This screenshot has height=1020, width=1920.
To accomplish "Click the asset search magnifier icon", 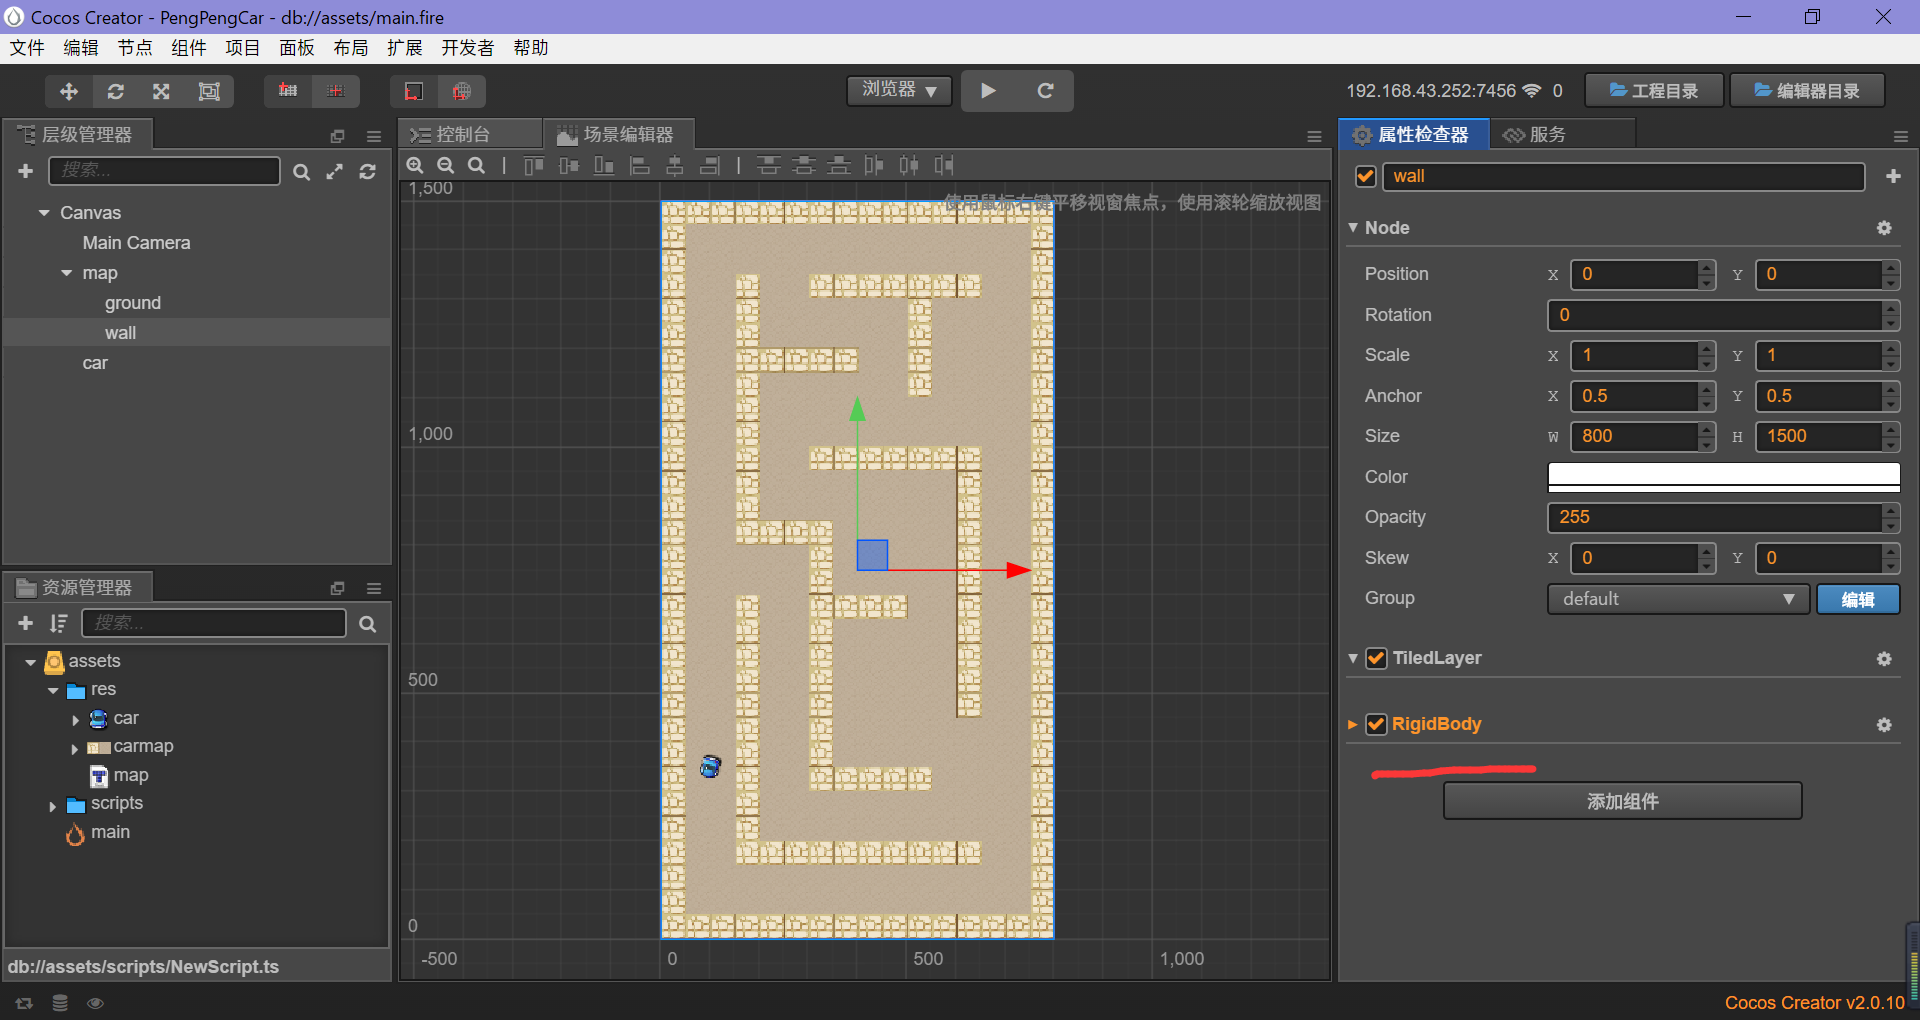I will click(368, 624).
